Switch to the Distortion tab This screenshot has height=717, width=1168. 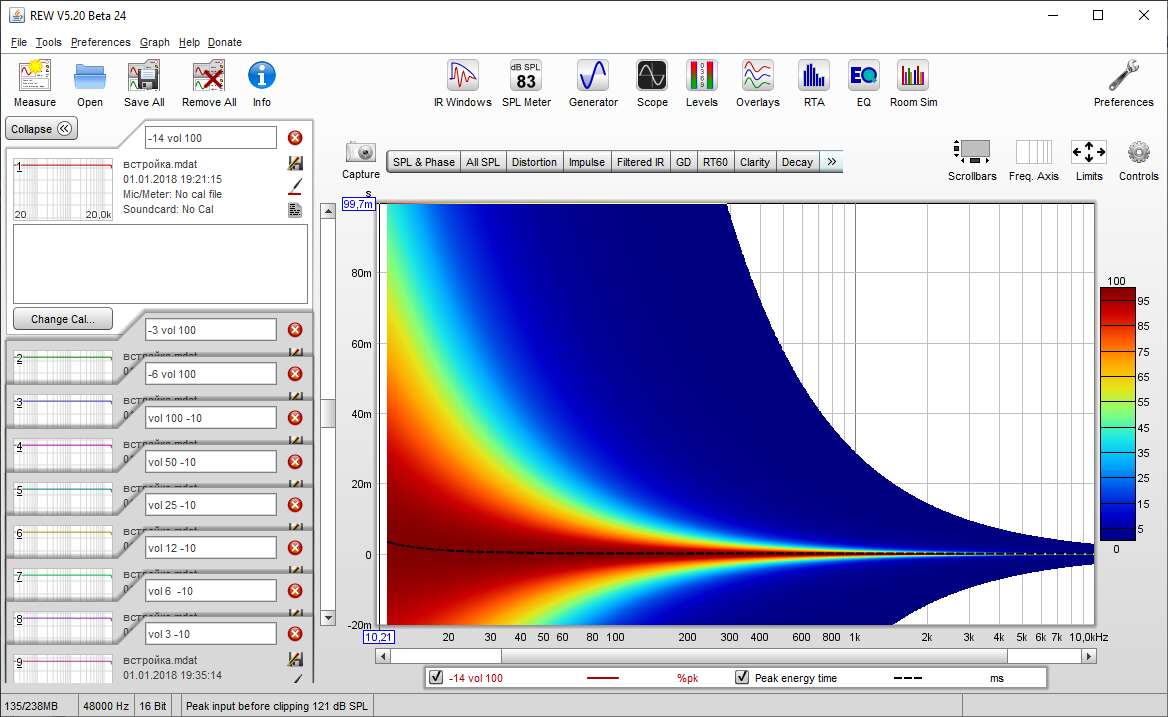534,162
